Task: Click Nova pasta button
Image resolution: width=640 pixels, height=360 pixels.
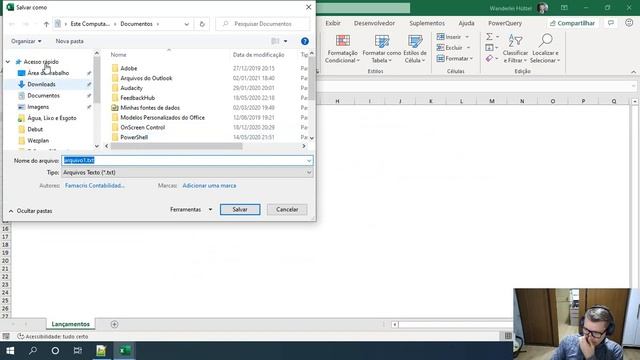Action: pos(69,41)
